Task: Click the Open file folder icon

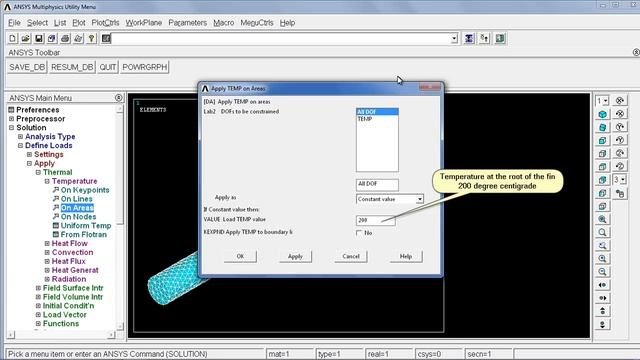Action: (26, 38)
